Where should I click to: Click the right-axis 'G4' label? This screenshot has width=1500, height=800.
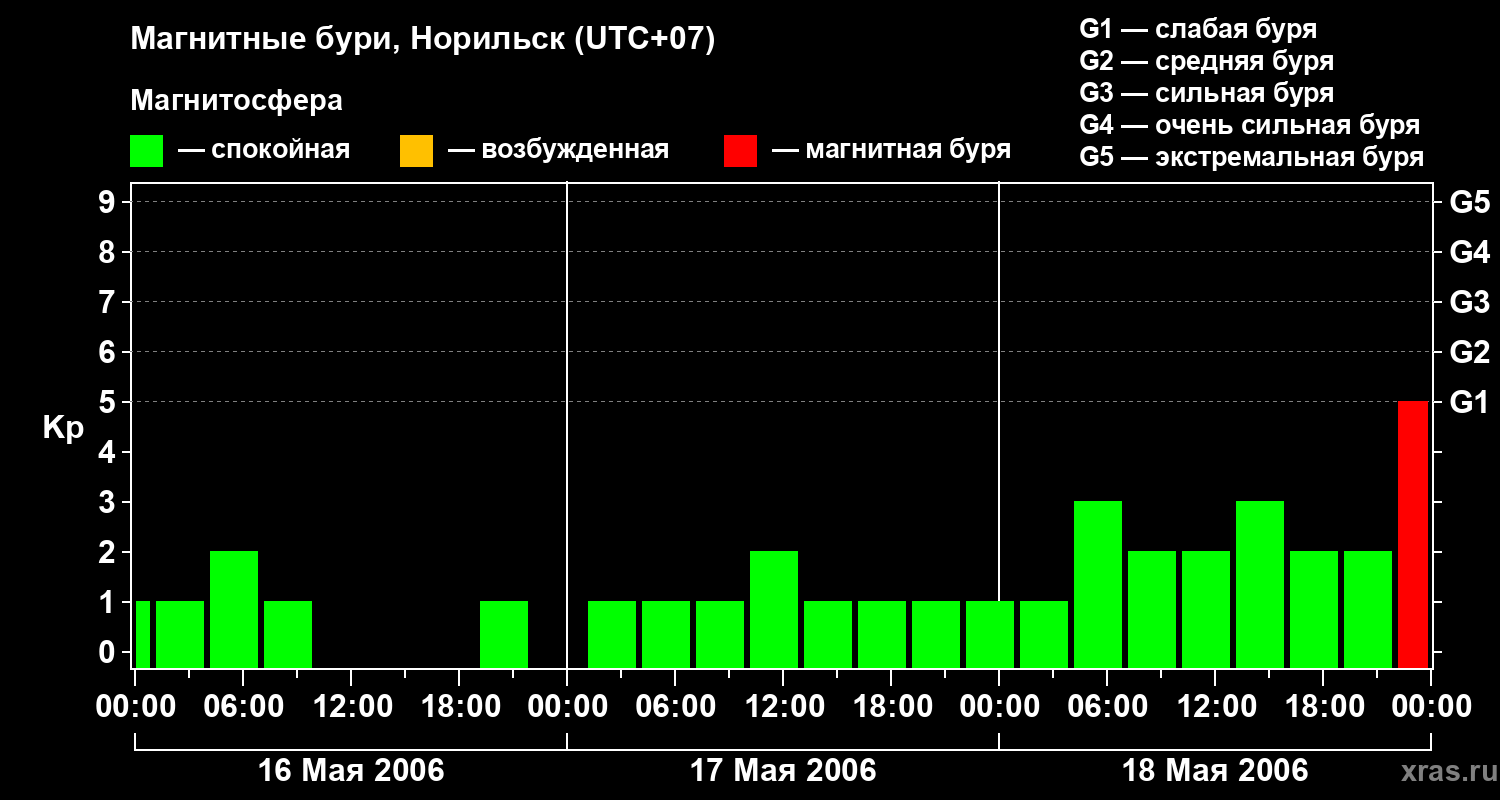click(x=1470, y=252)
